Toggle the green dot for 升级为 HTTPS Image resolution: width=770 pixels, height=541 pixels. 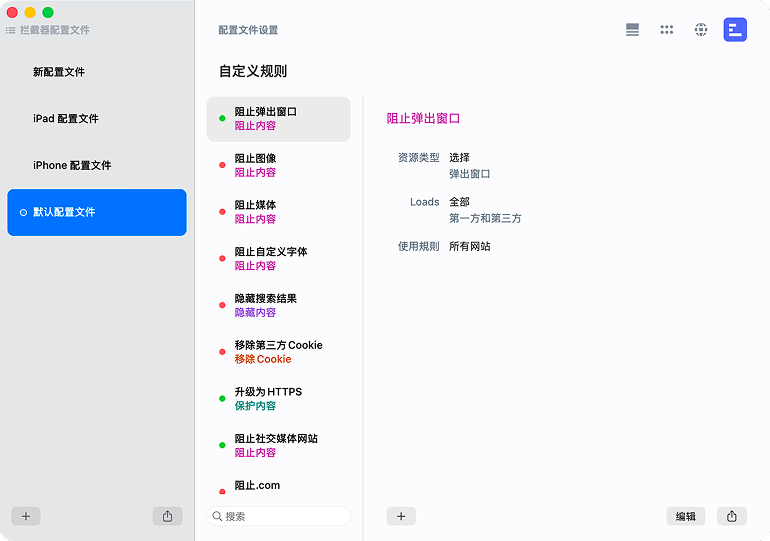coord(222,398)
